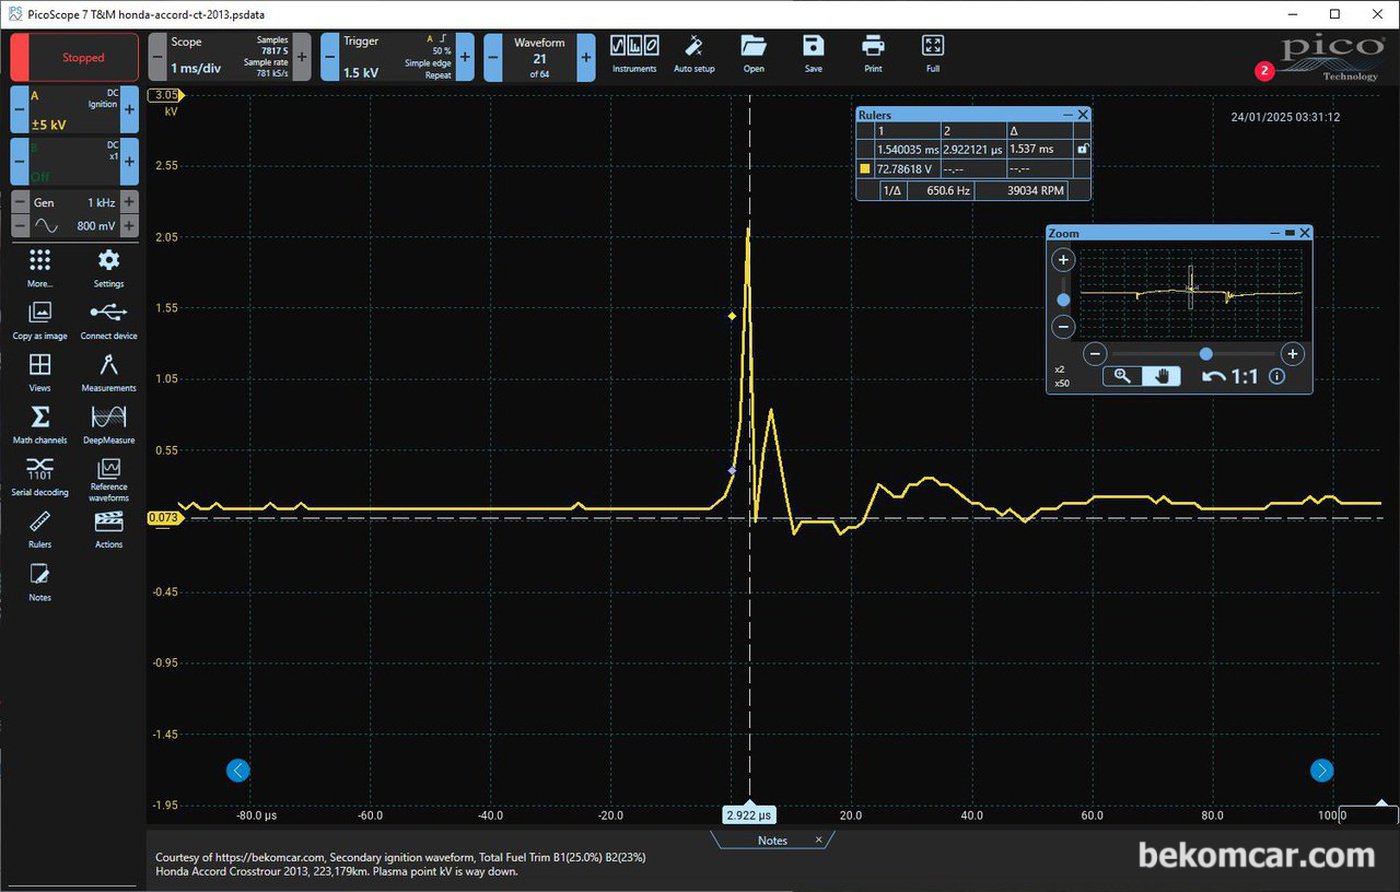
Task: Open the Instruments panel
Action: tap(634, 55)
